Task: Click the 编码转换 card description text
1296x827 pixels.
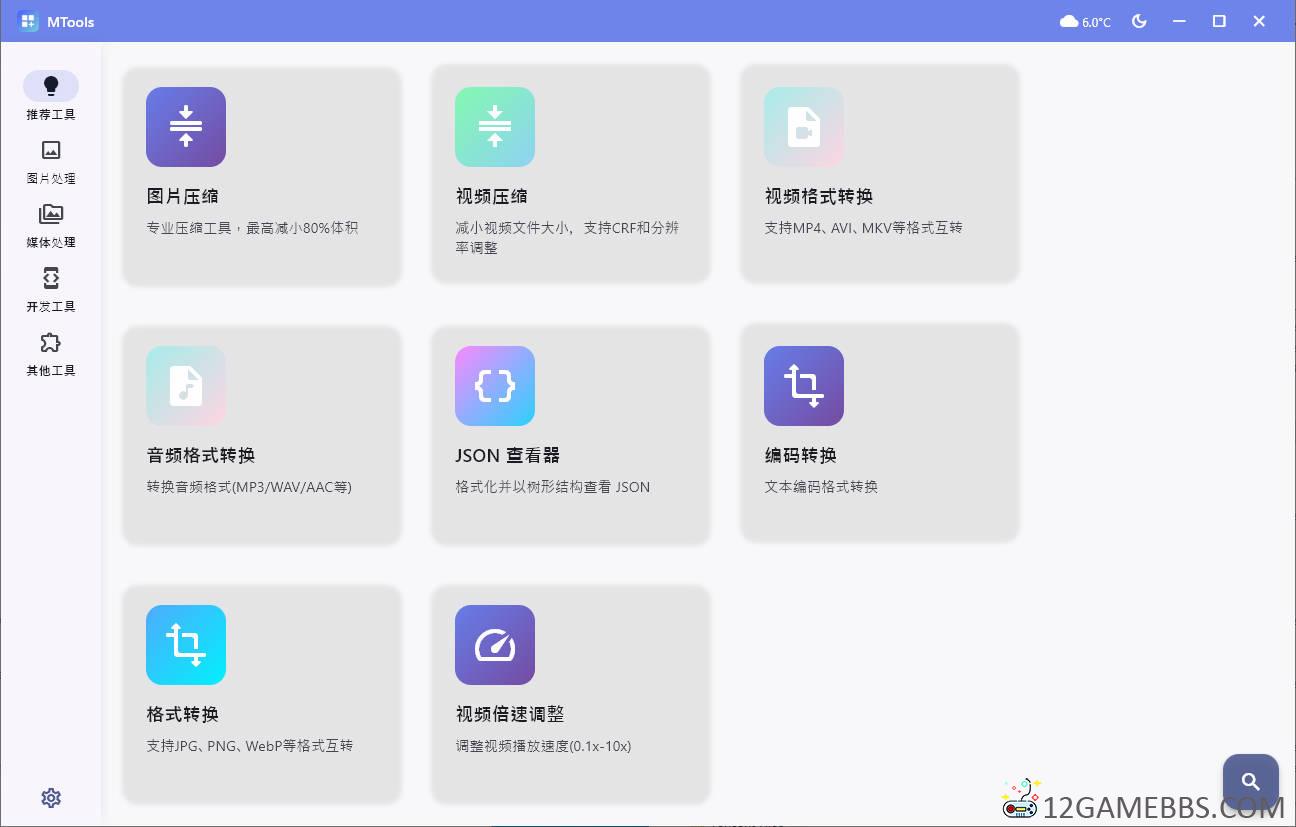Action: [x=821, y=487]
